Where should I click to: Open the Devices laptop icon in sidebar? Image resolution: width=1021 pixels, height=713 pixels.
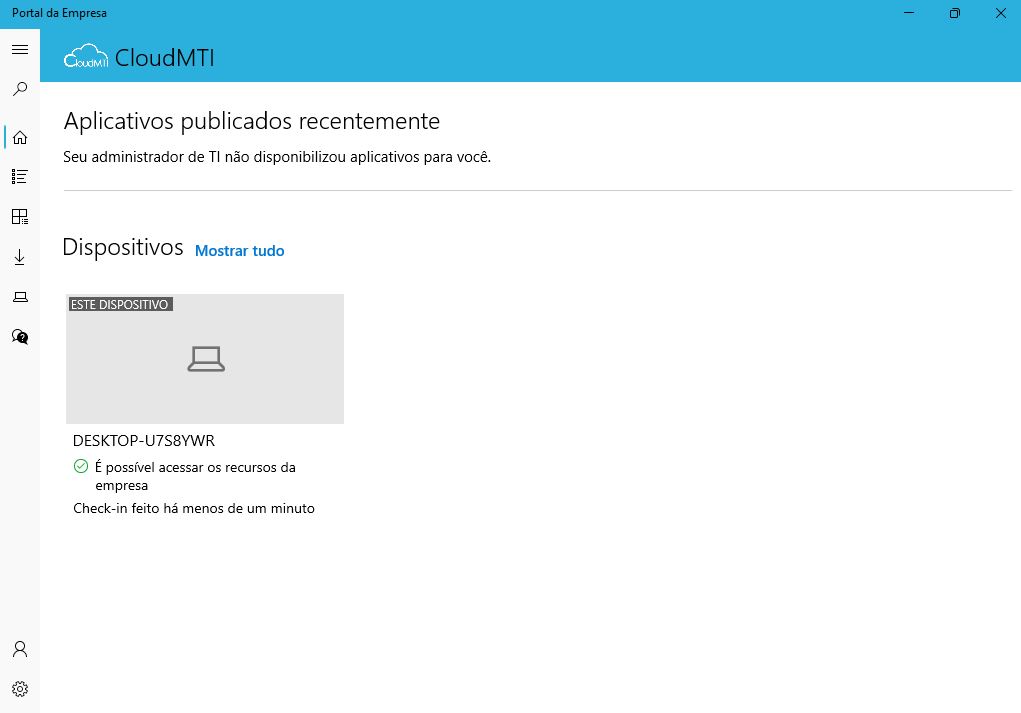click(20, 297)
